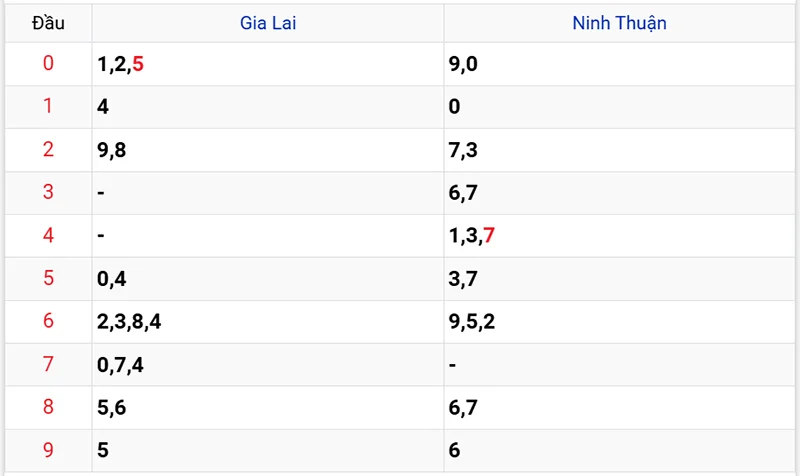Select Ninh Thuận cell showing 9,5,2
The image size is (800, 476).
click(x=472, y=322)
